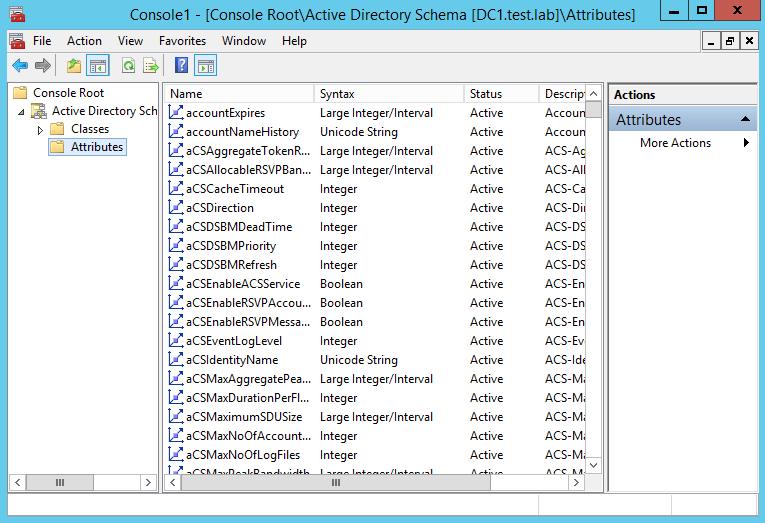Expand the Classes tree node
This screenshot has height=523, width=765.
[40, 130]
